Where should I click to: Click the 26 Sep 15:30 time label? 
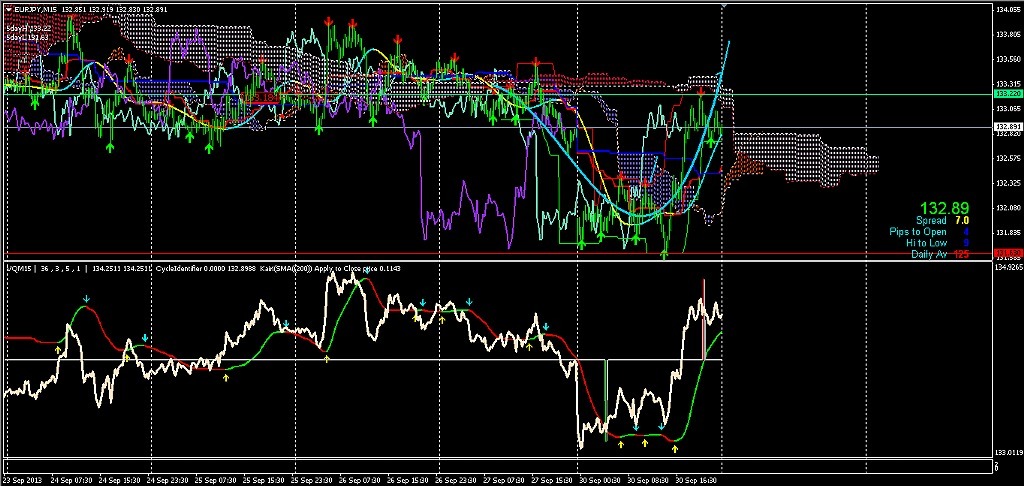[410, 479]
